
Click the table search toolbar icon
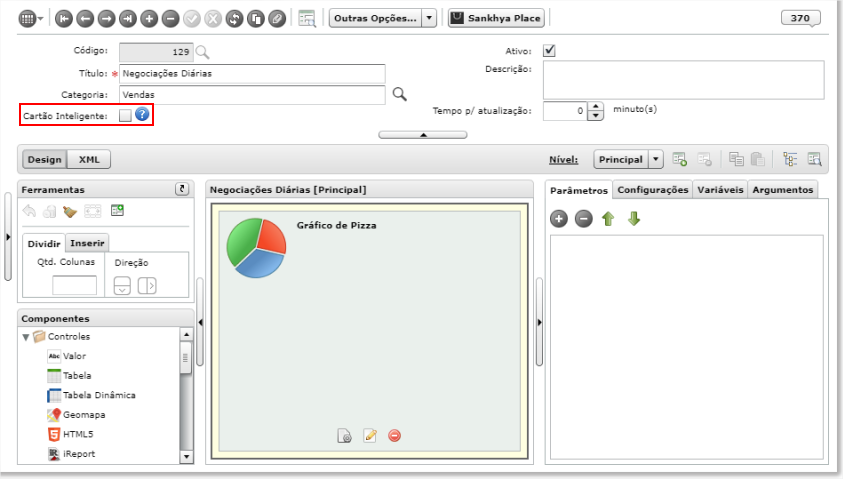307,19
